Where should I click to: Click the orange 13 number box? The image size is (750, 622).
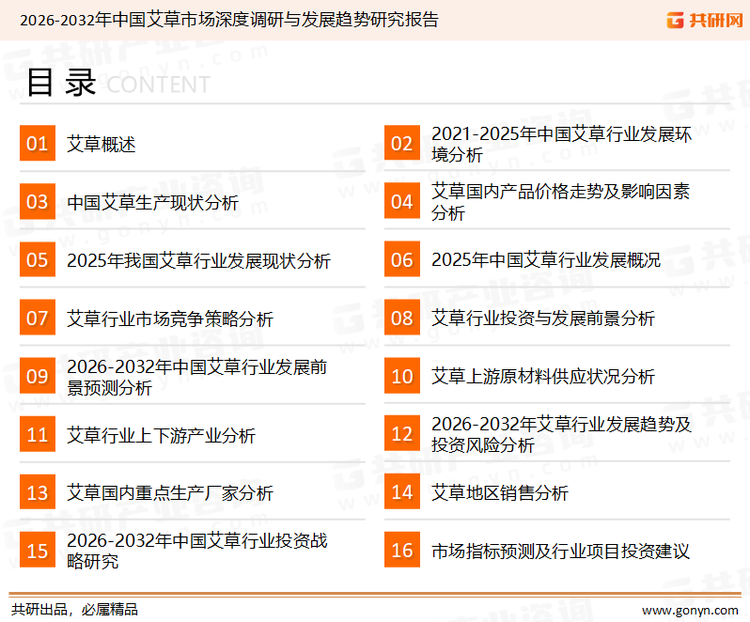(x=37, y=492)
